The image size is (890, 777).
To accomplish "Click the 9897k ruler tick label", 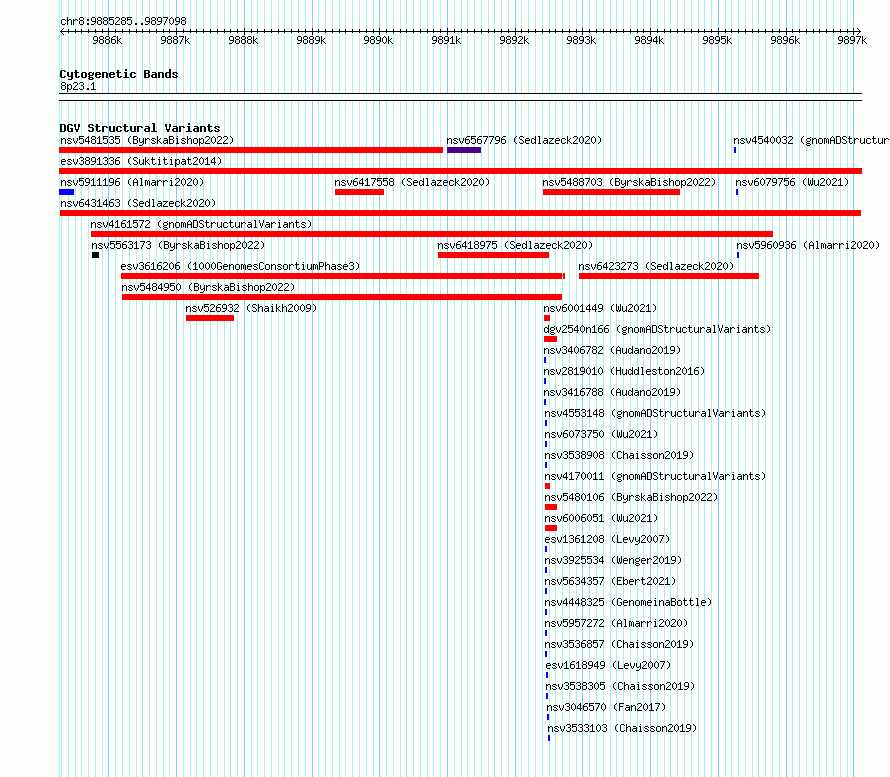I will click(x=852, y=40).
